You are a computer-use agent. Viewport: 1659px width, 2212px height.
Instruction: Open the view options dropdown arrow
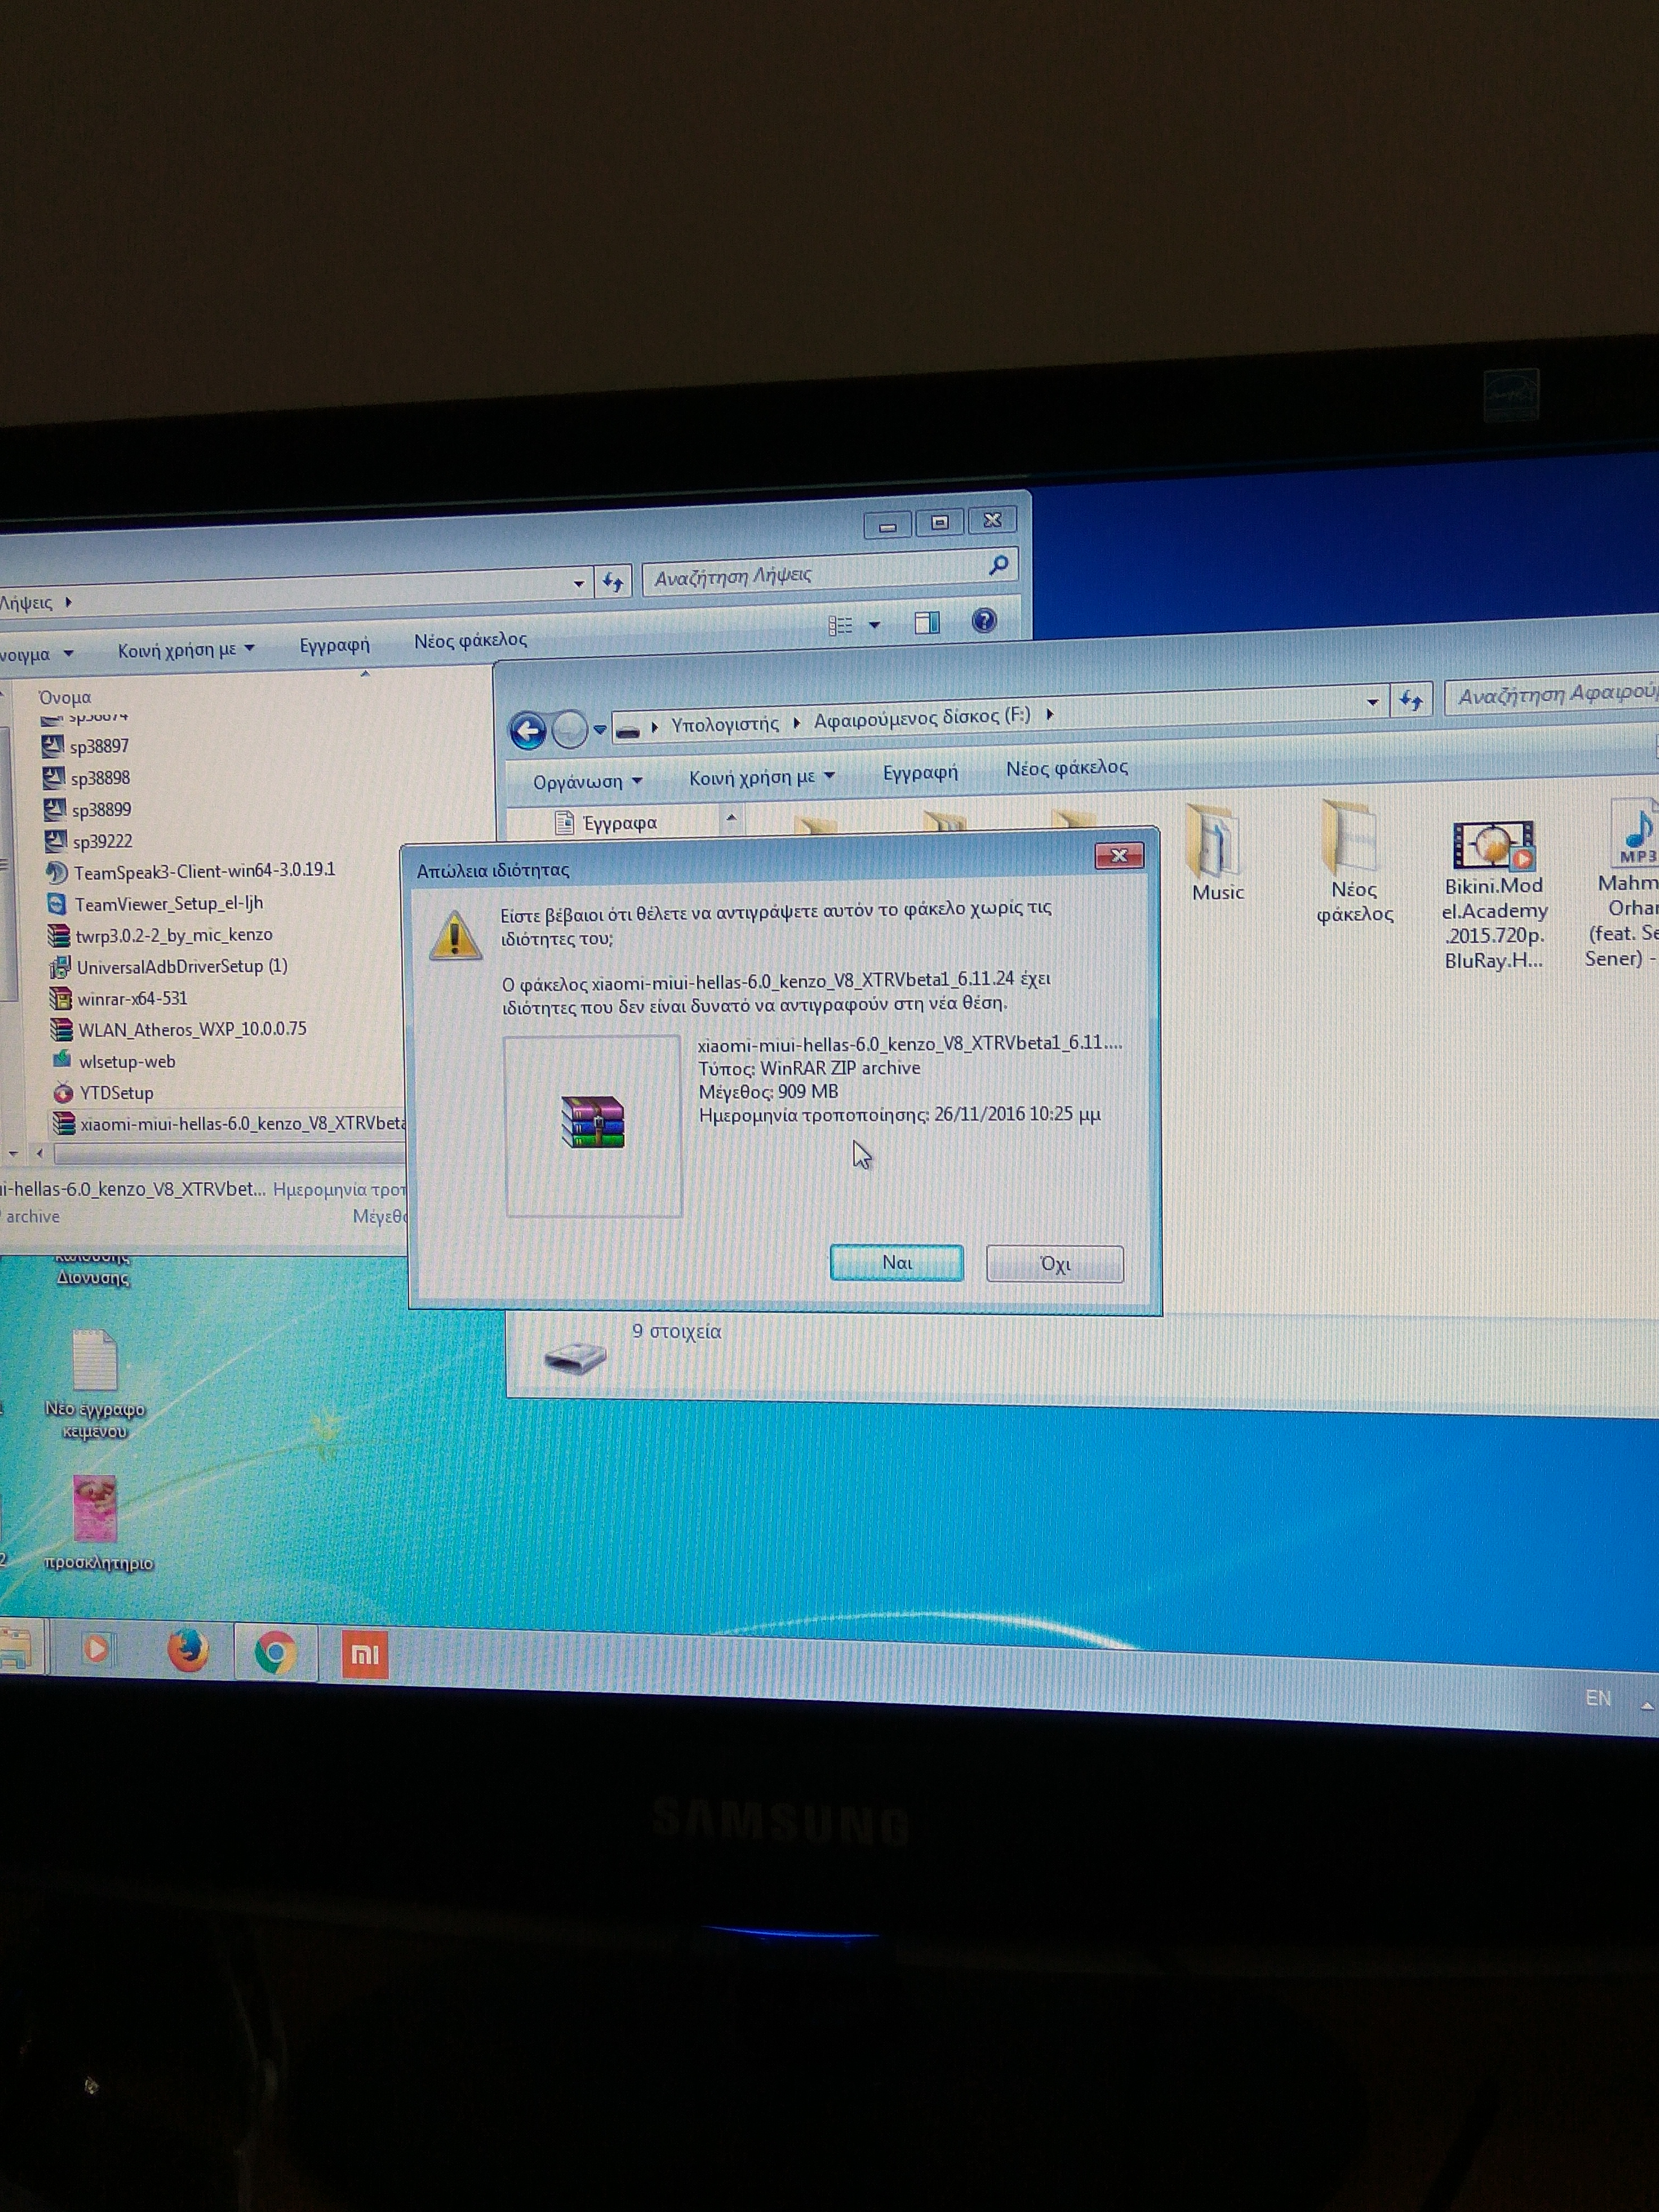(874, 625)
